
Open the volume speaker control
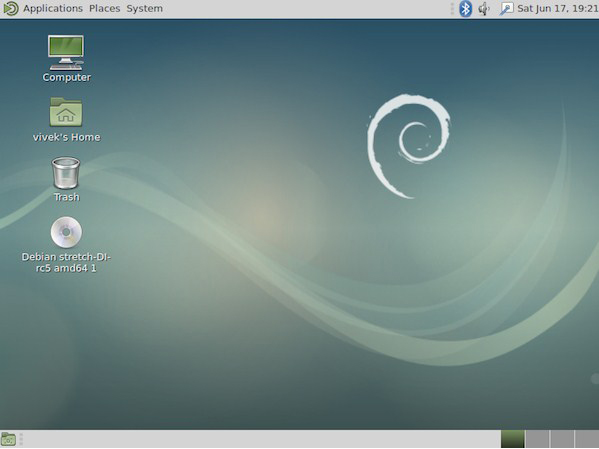tap(484, 8)
